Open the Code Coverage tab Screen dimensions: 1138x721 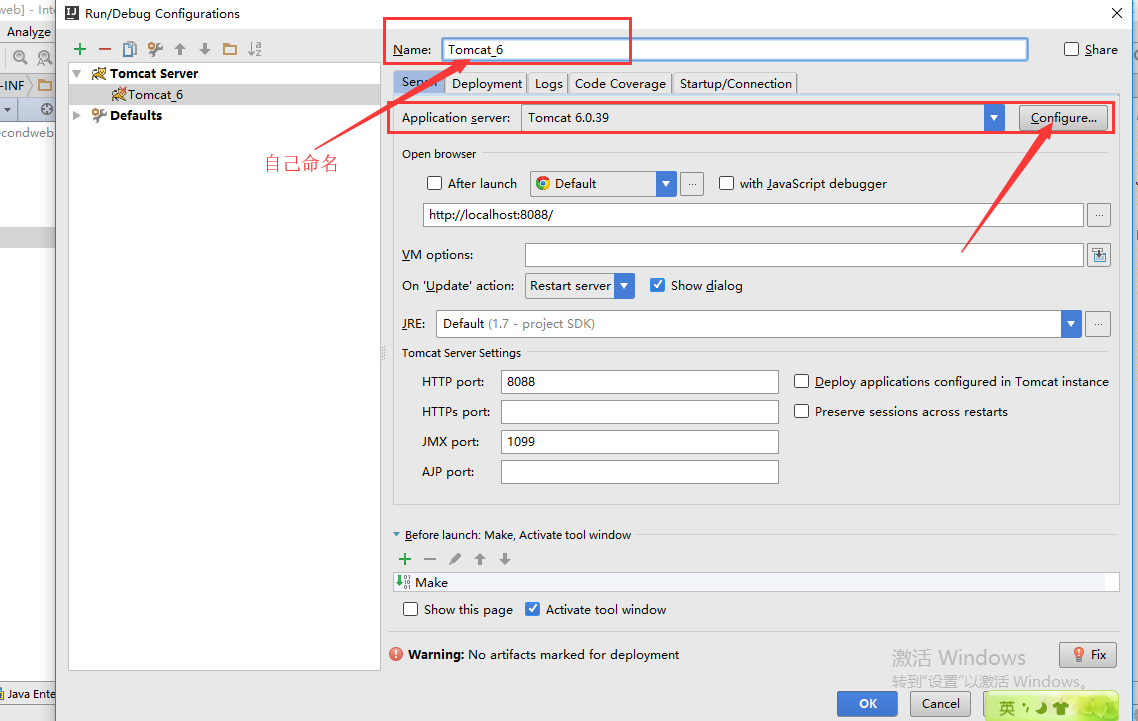coord(620,83)
